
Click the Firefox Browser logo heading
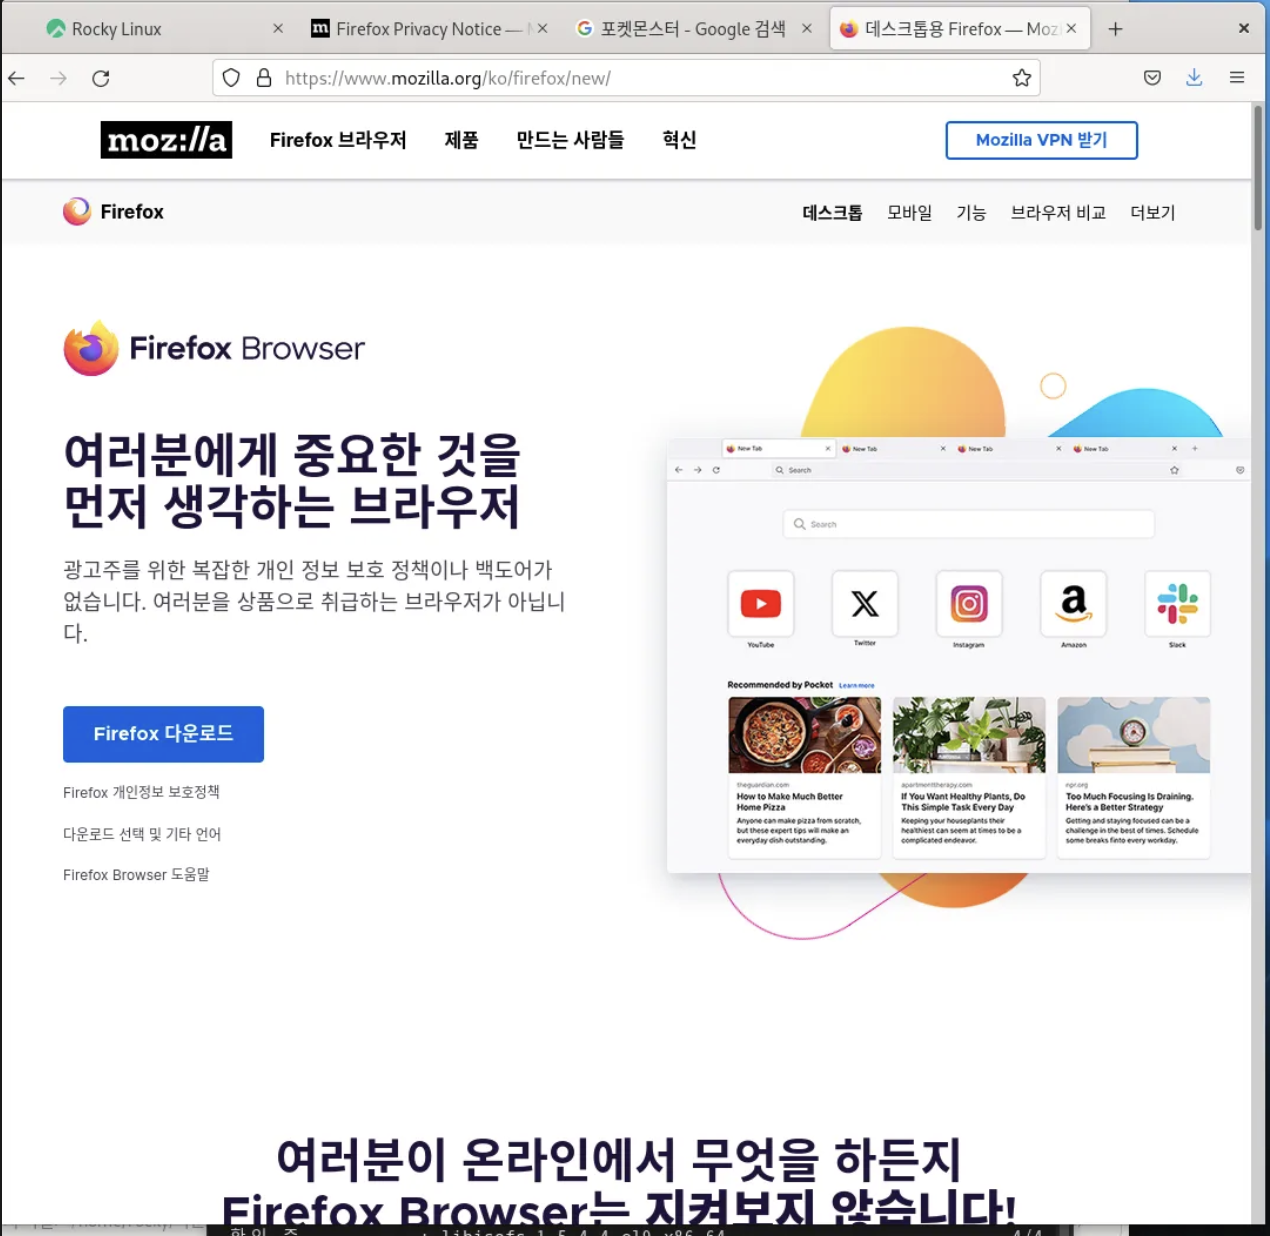tap(214, 348)
